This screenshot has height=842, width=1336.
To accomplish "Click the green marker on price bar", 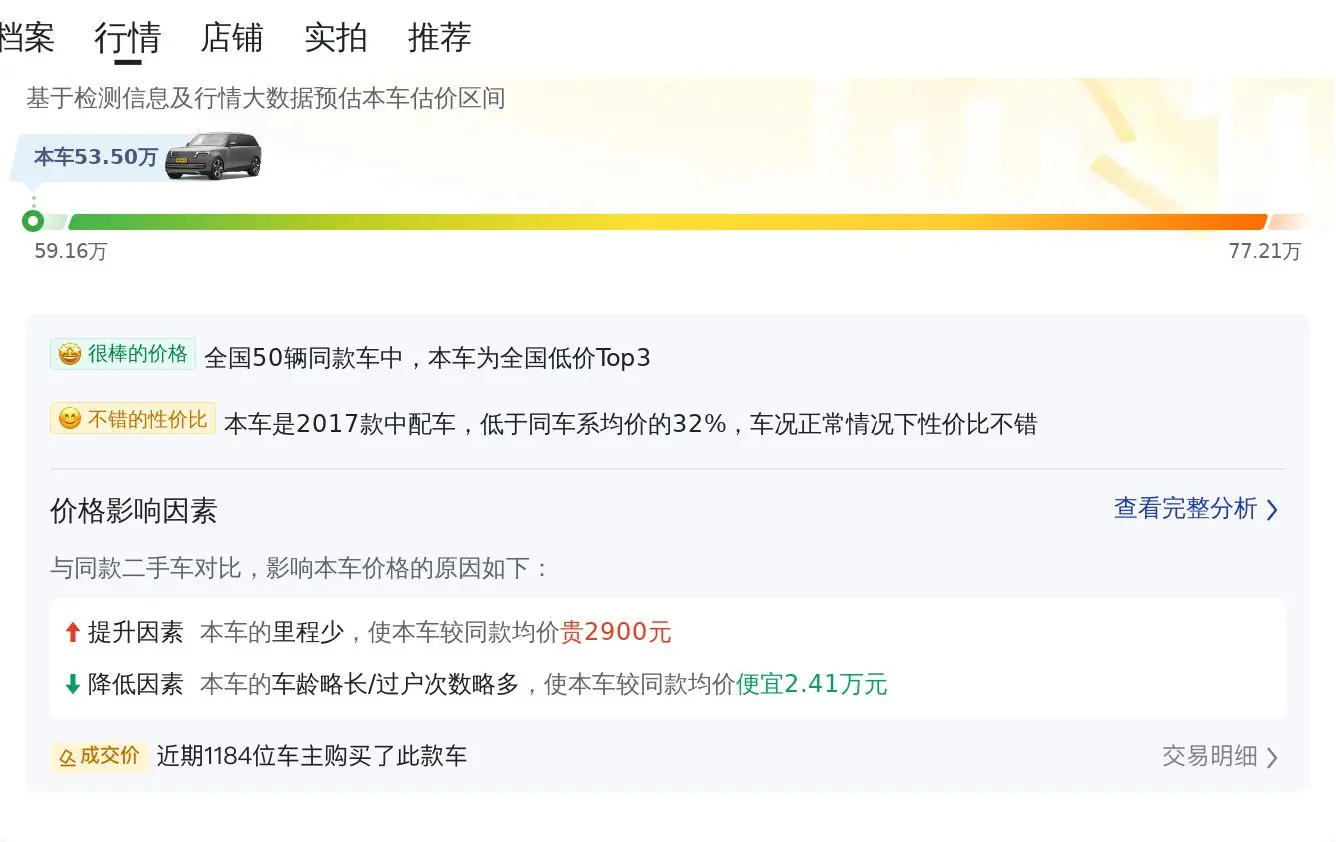I will click(33, 221).
